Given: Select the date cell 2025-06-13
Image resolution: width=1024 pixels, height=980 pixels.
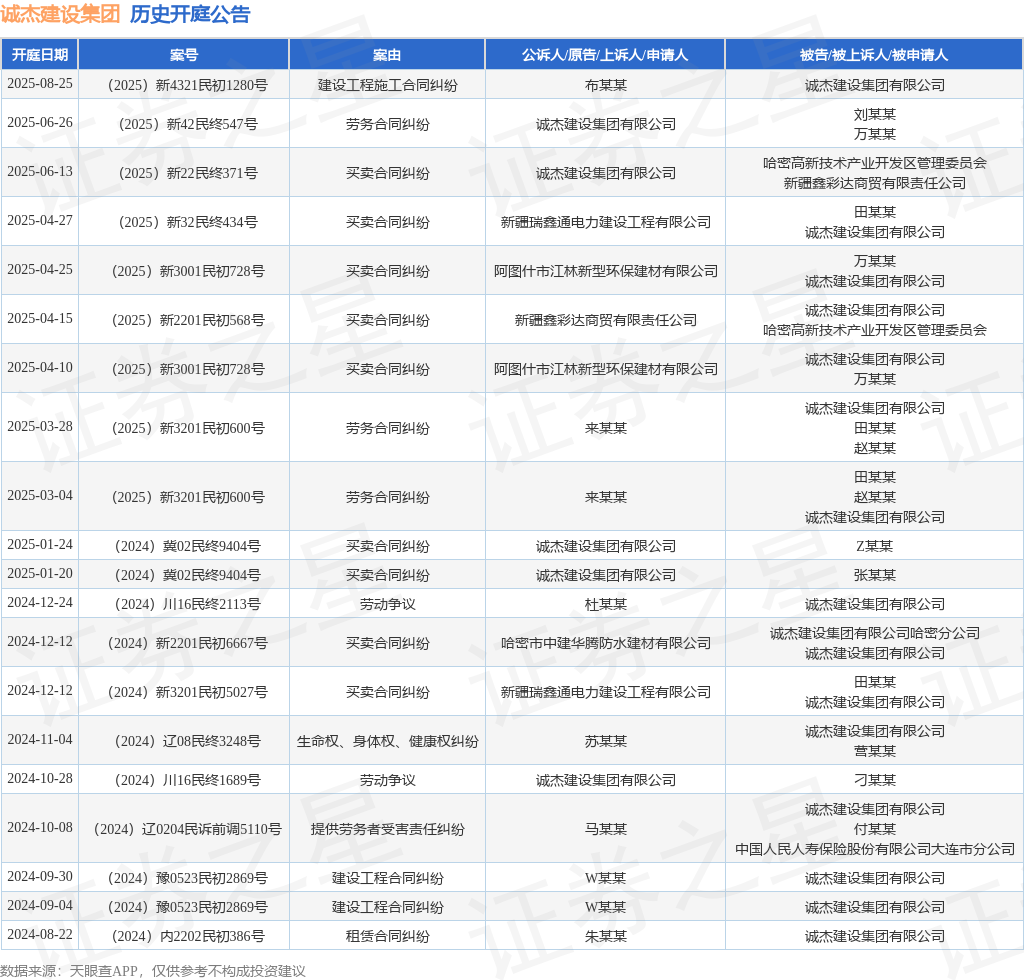Looking at the screenshot, I should click(40, 172).
